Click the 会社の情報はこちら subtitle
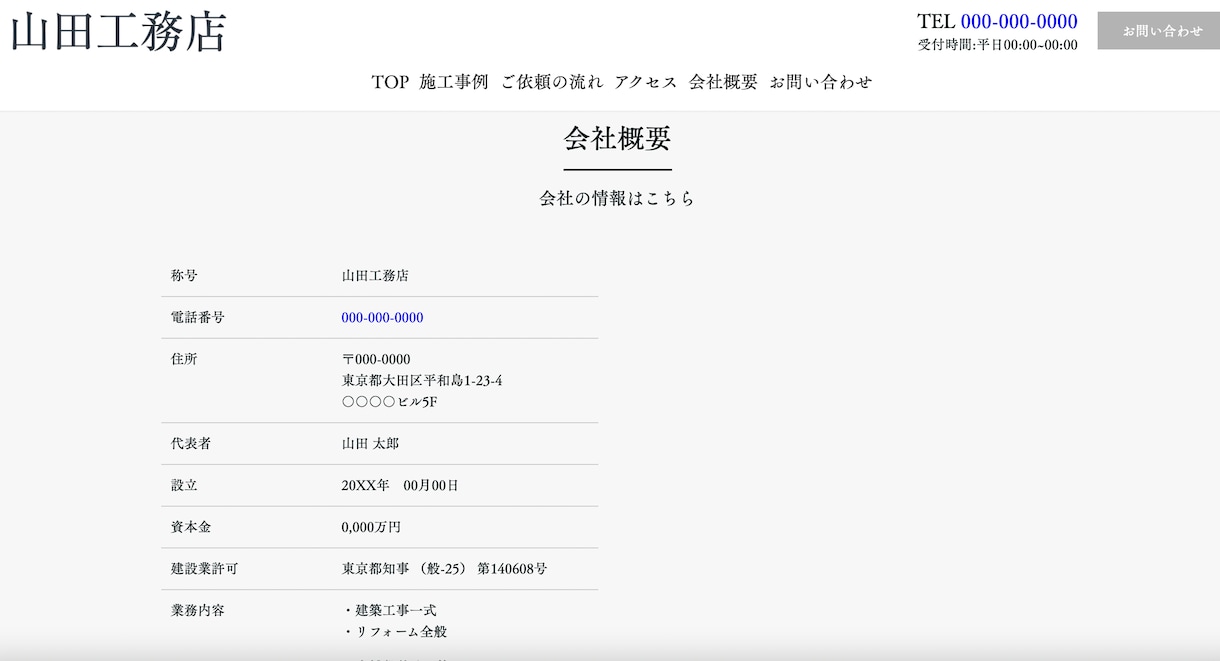Viewport: 1220px width, 661px height. tap(617, 198)
